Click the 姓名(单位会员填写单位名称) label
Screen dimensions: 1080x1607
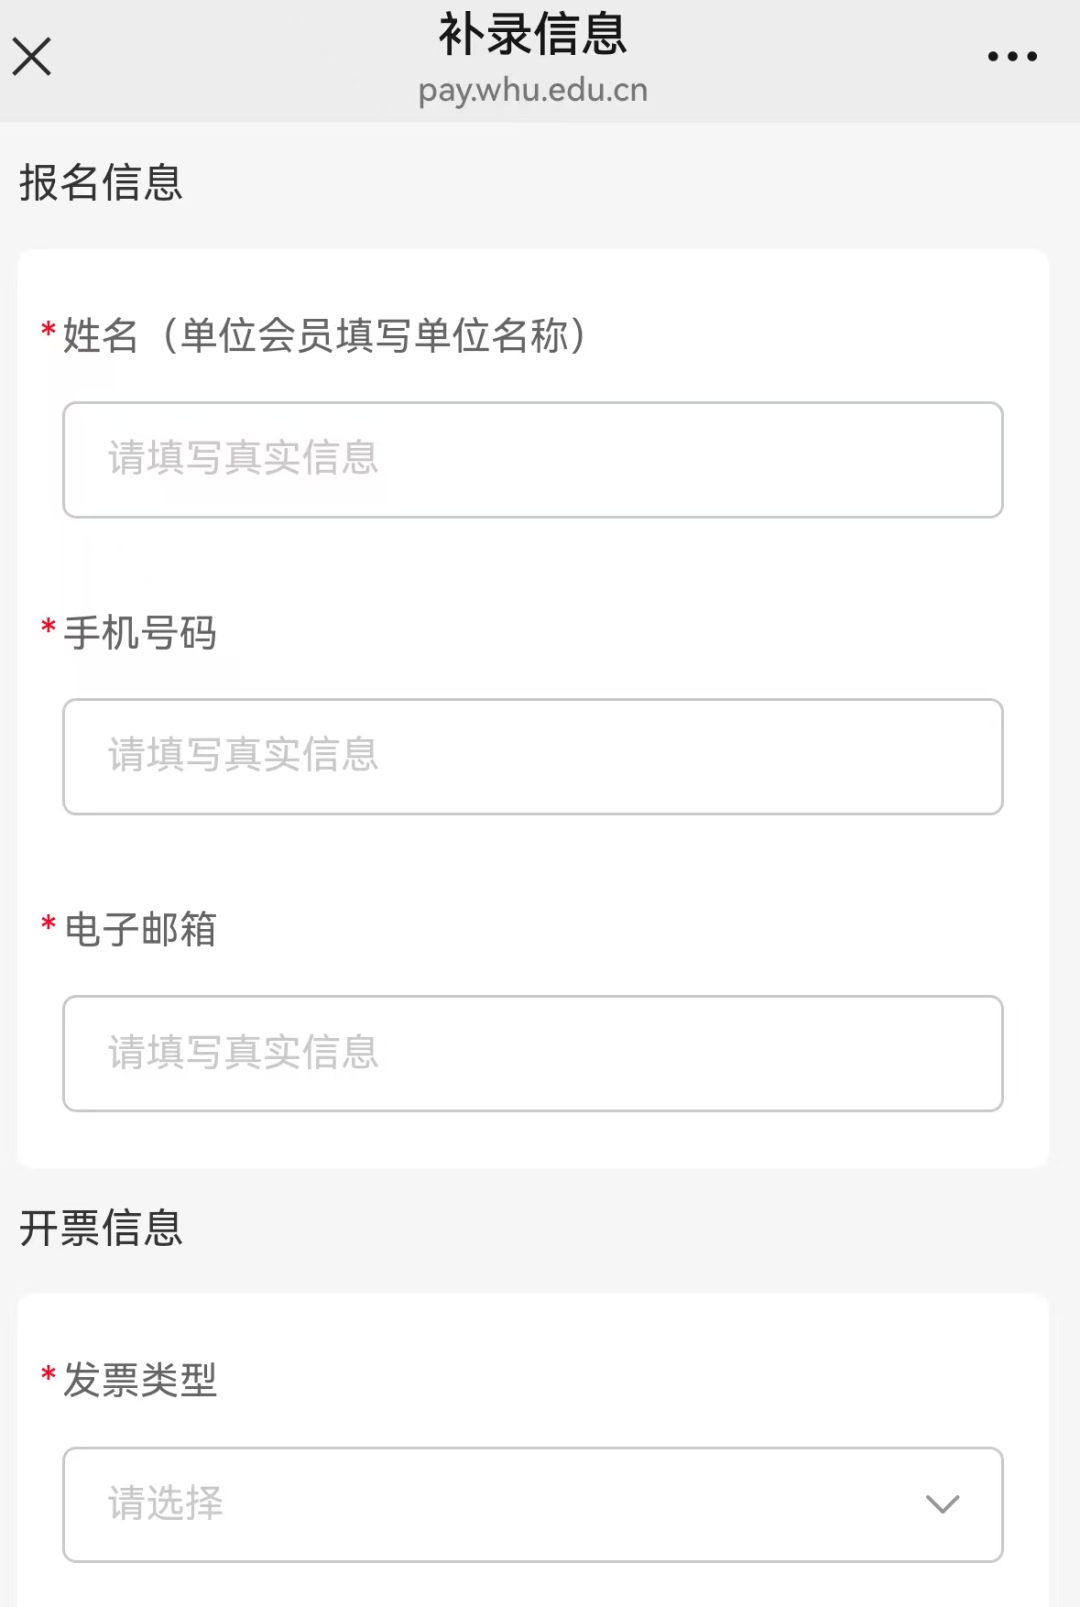pyautogui.click(x=325, y=336)
